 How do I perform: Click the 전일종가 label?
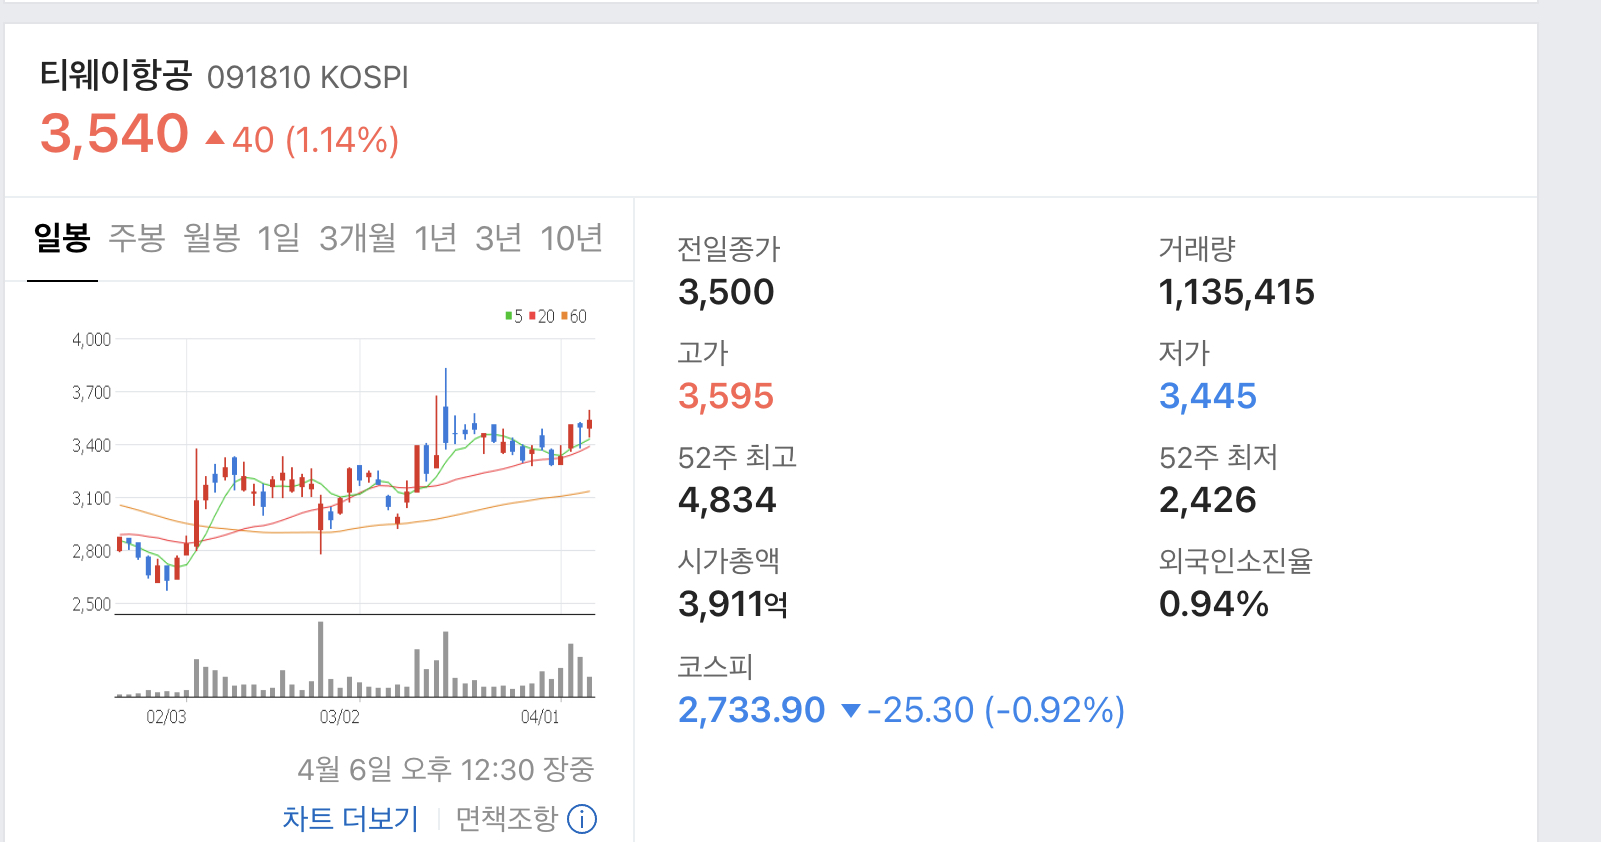pos(729,248)
